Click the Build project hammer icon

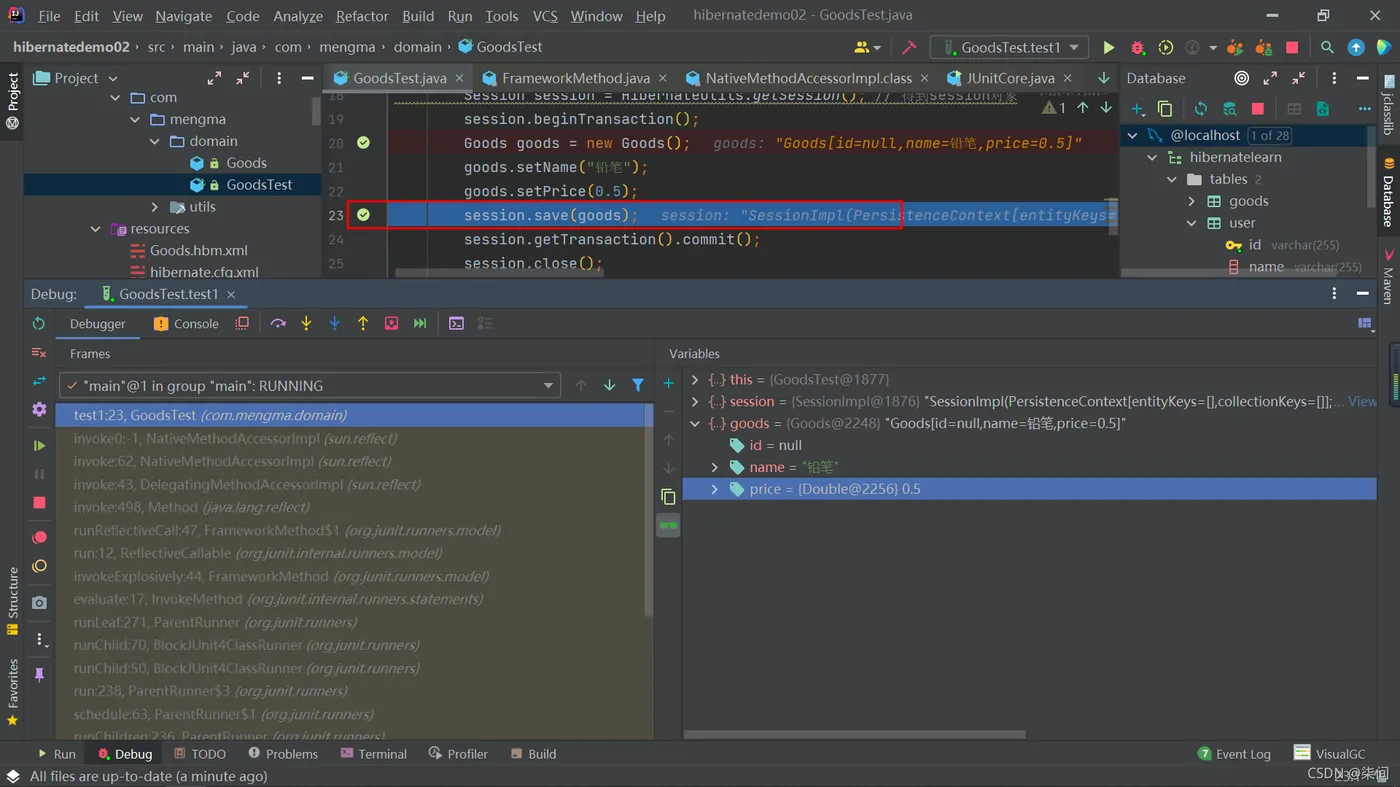tap(909, 47)
